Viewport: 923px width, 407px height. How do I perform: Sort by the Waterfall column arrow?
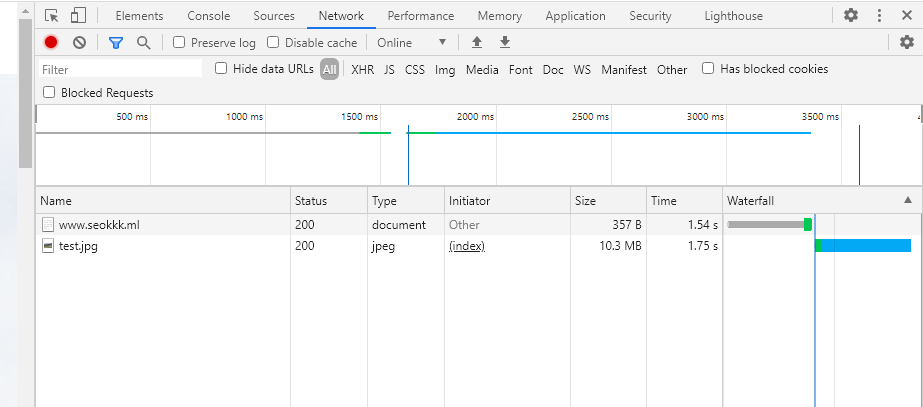pyautogui.click(x=908, y=201)
